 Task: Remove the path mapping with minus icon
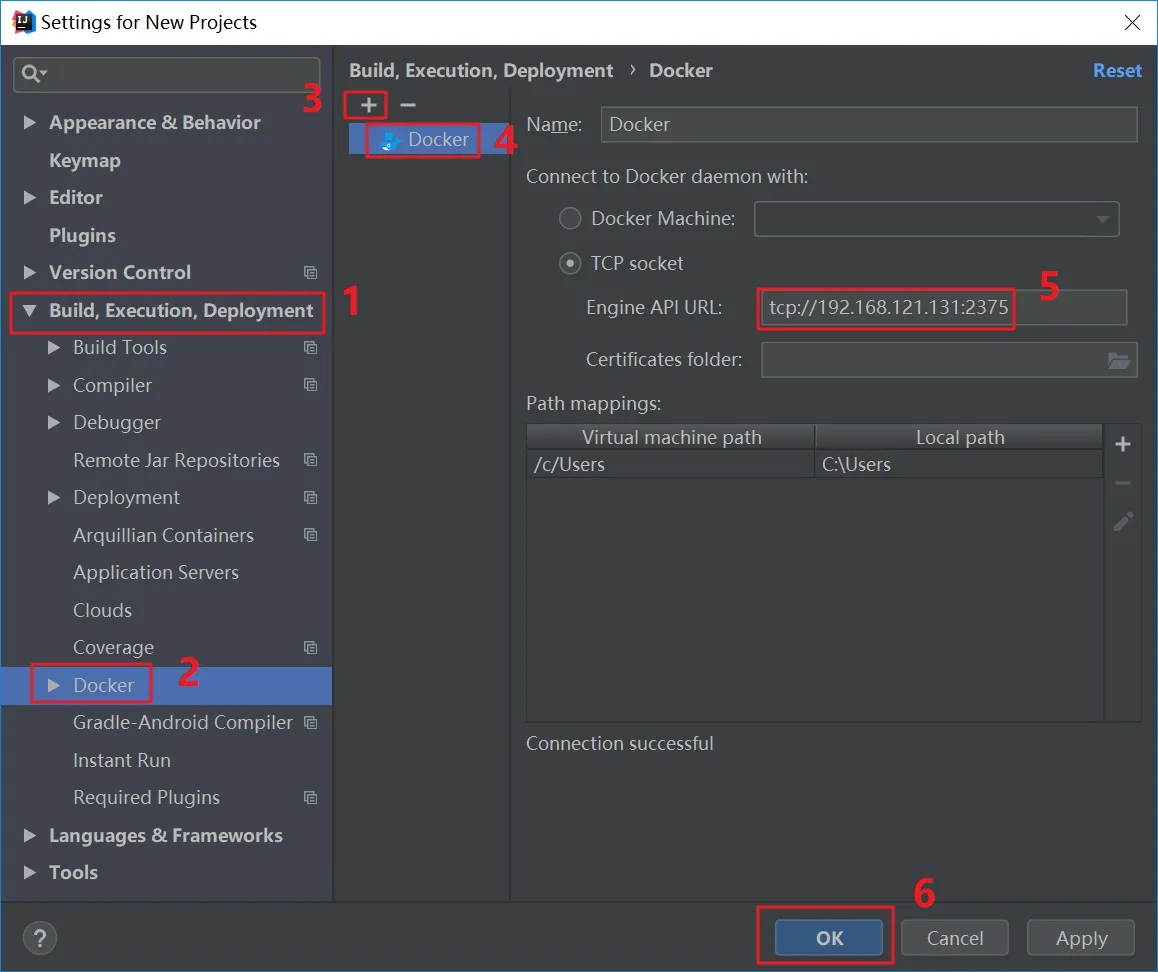1123,483
